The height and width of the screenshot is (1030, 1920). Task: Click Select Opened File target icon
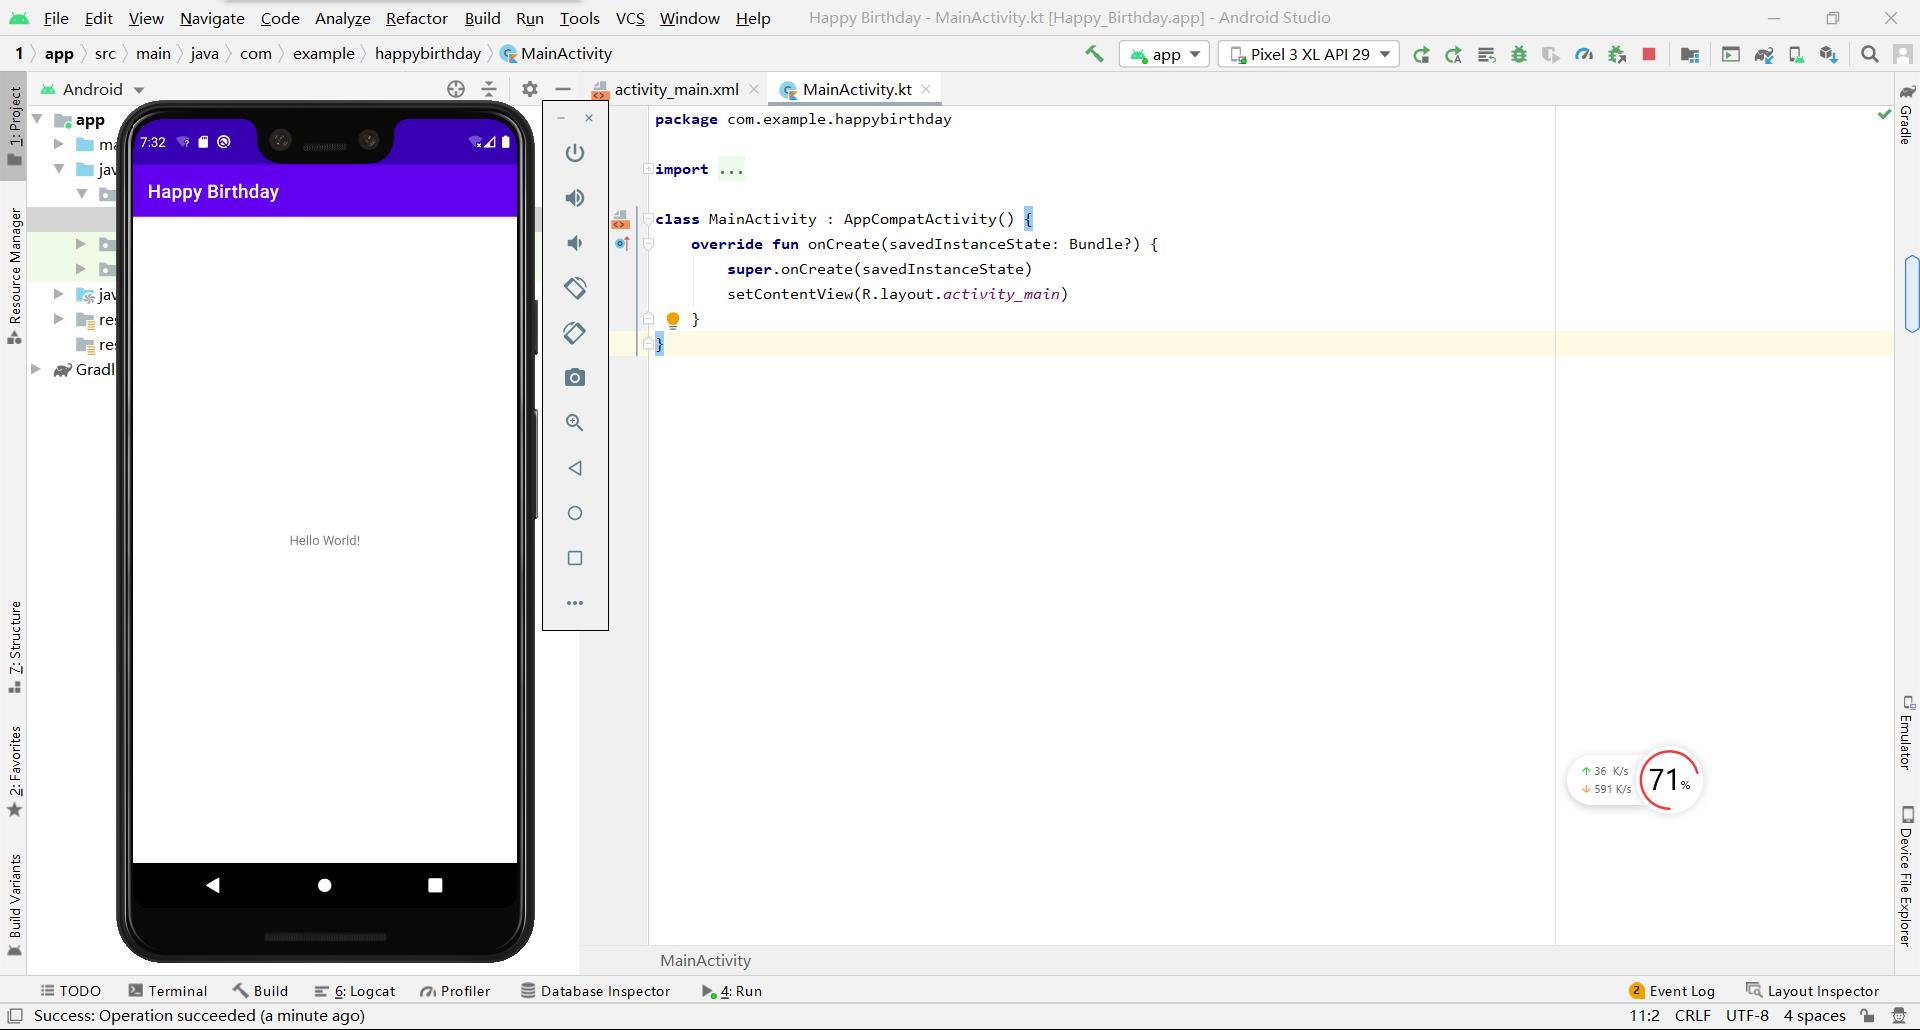pos(456,89)
